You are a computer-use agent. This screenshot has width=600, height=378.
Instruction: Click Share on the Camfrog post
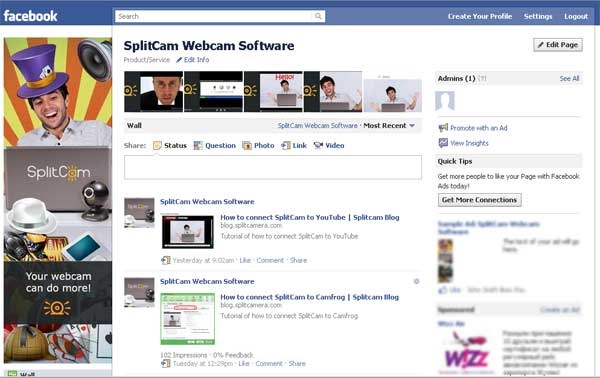[297, 363]
